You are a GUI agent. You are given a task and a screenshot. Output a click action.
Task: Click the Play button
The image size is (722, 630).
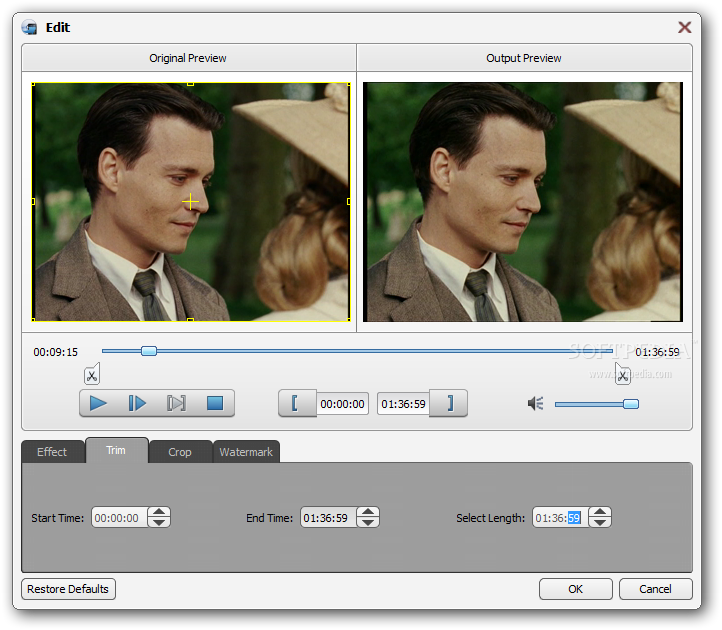(98, 403)
